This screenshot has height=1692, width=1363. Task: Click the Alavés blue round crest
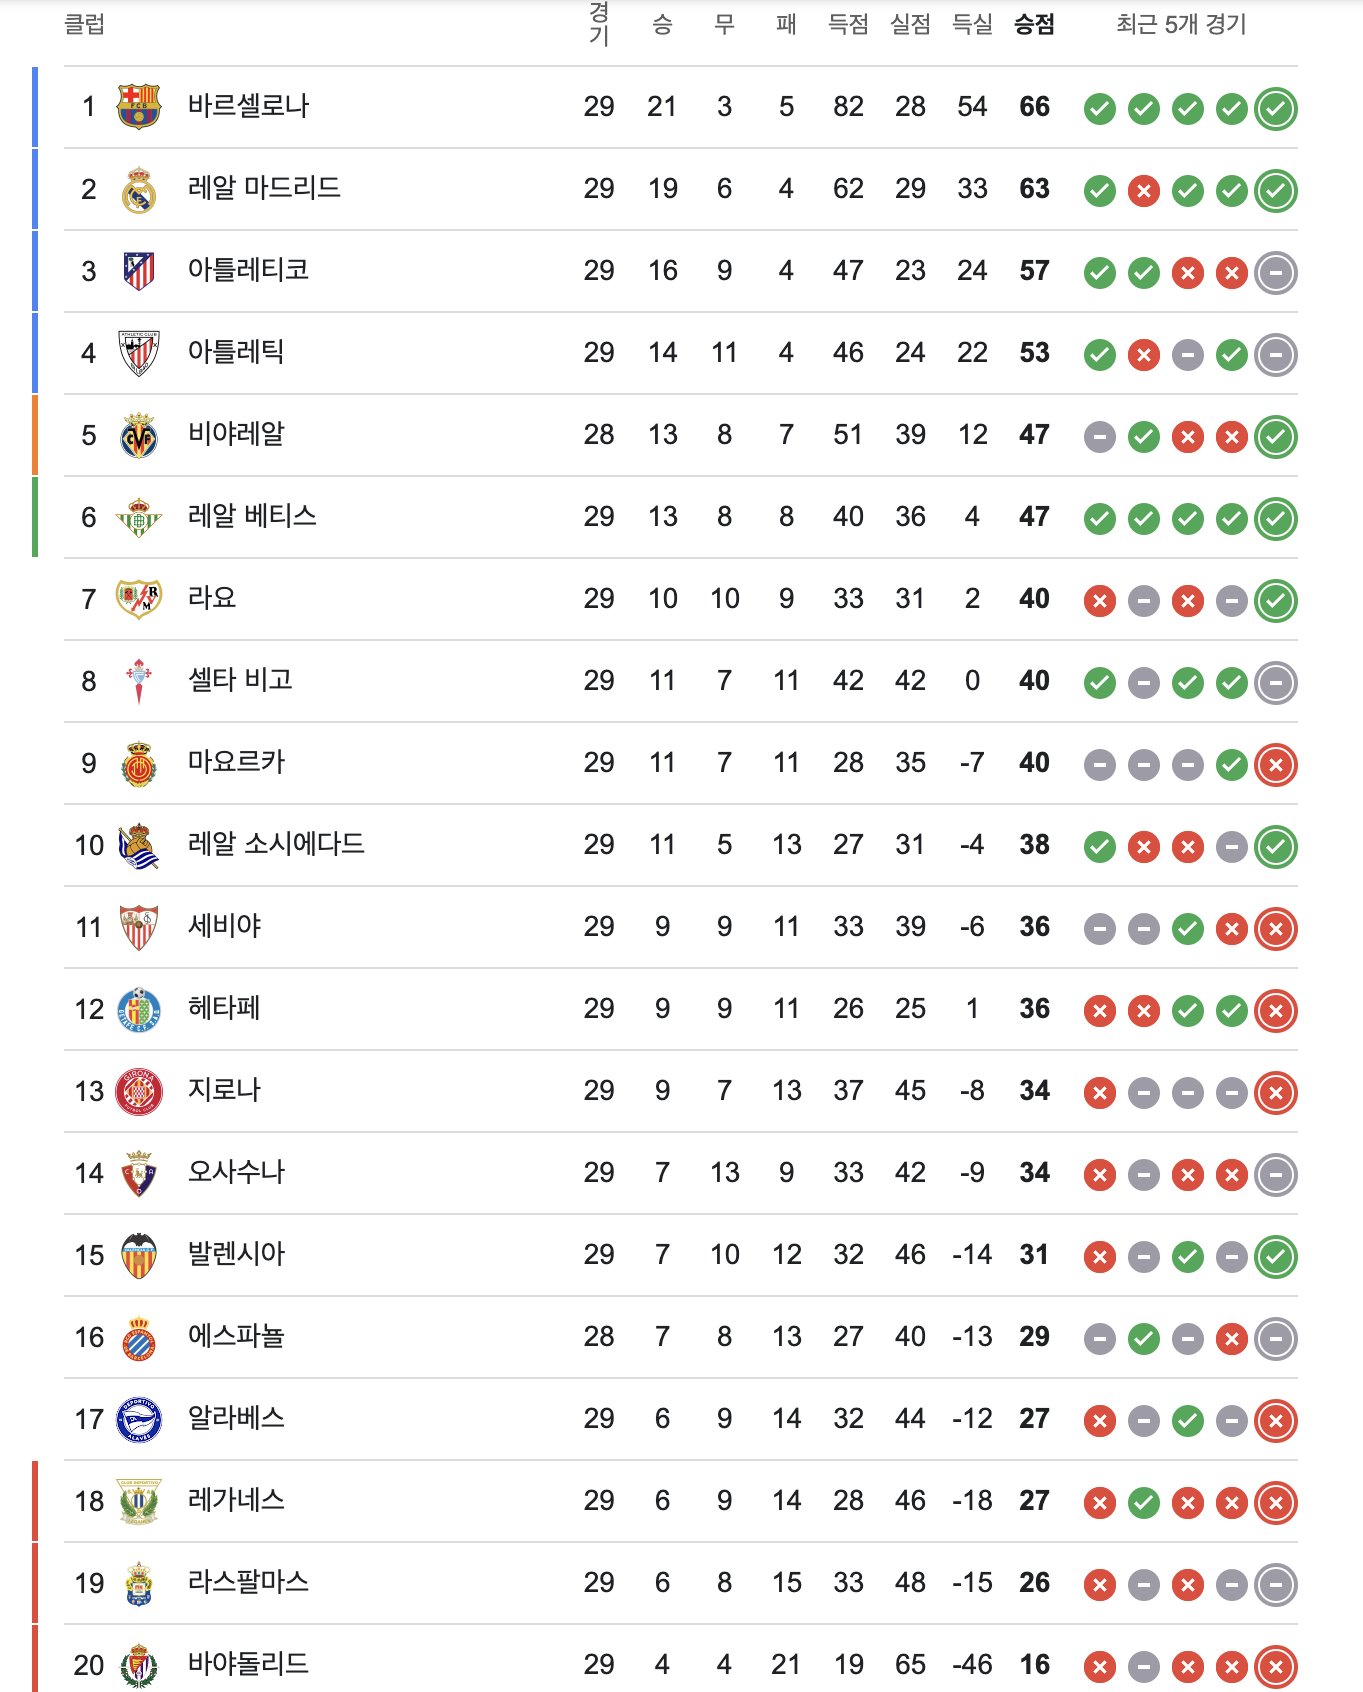(139, 1419)
